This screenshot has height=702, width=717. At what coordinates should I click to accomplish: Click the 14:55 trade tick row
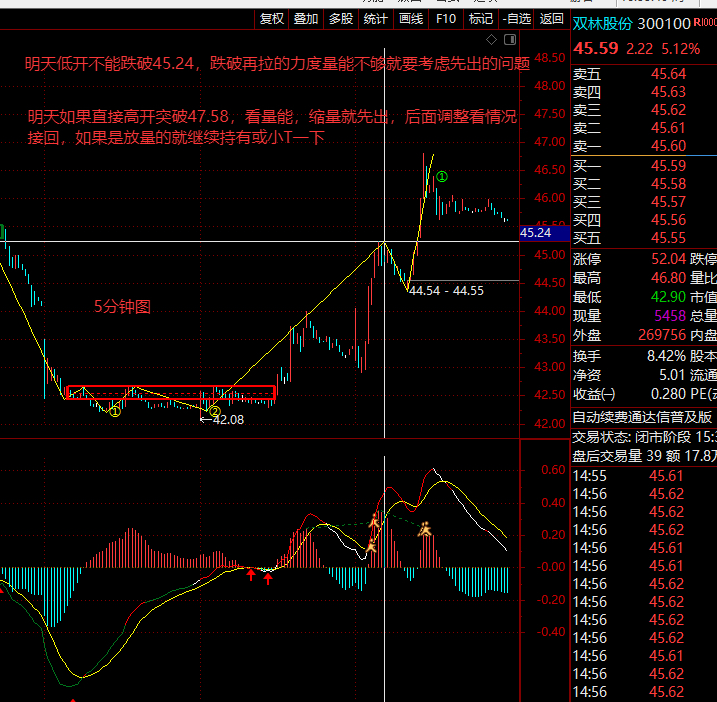644,476
